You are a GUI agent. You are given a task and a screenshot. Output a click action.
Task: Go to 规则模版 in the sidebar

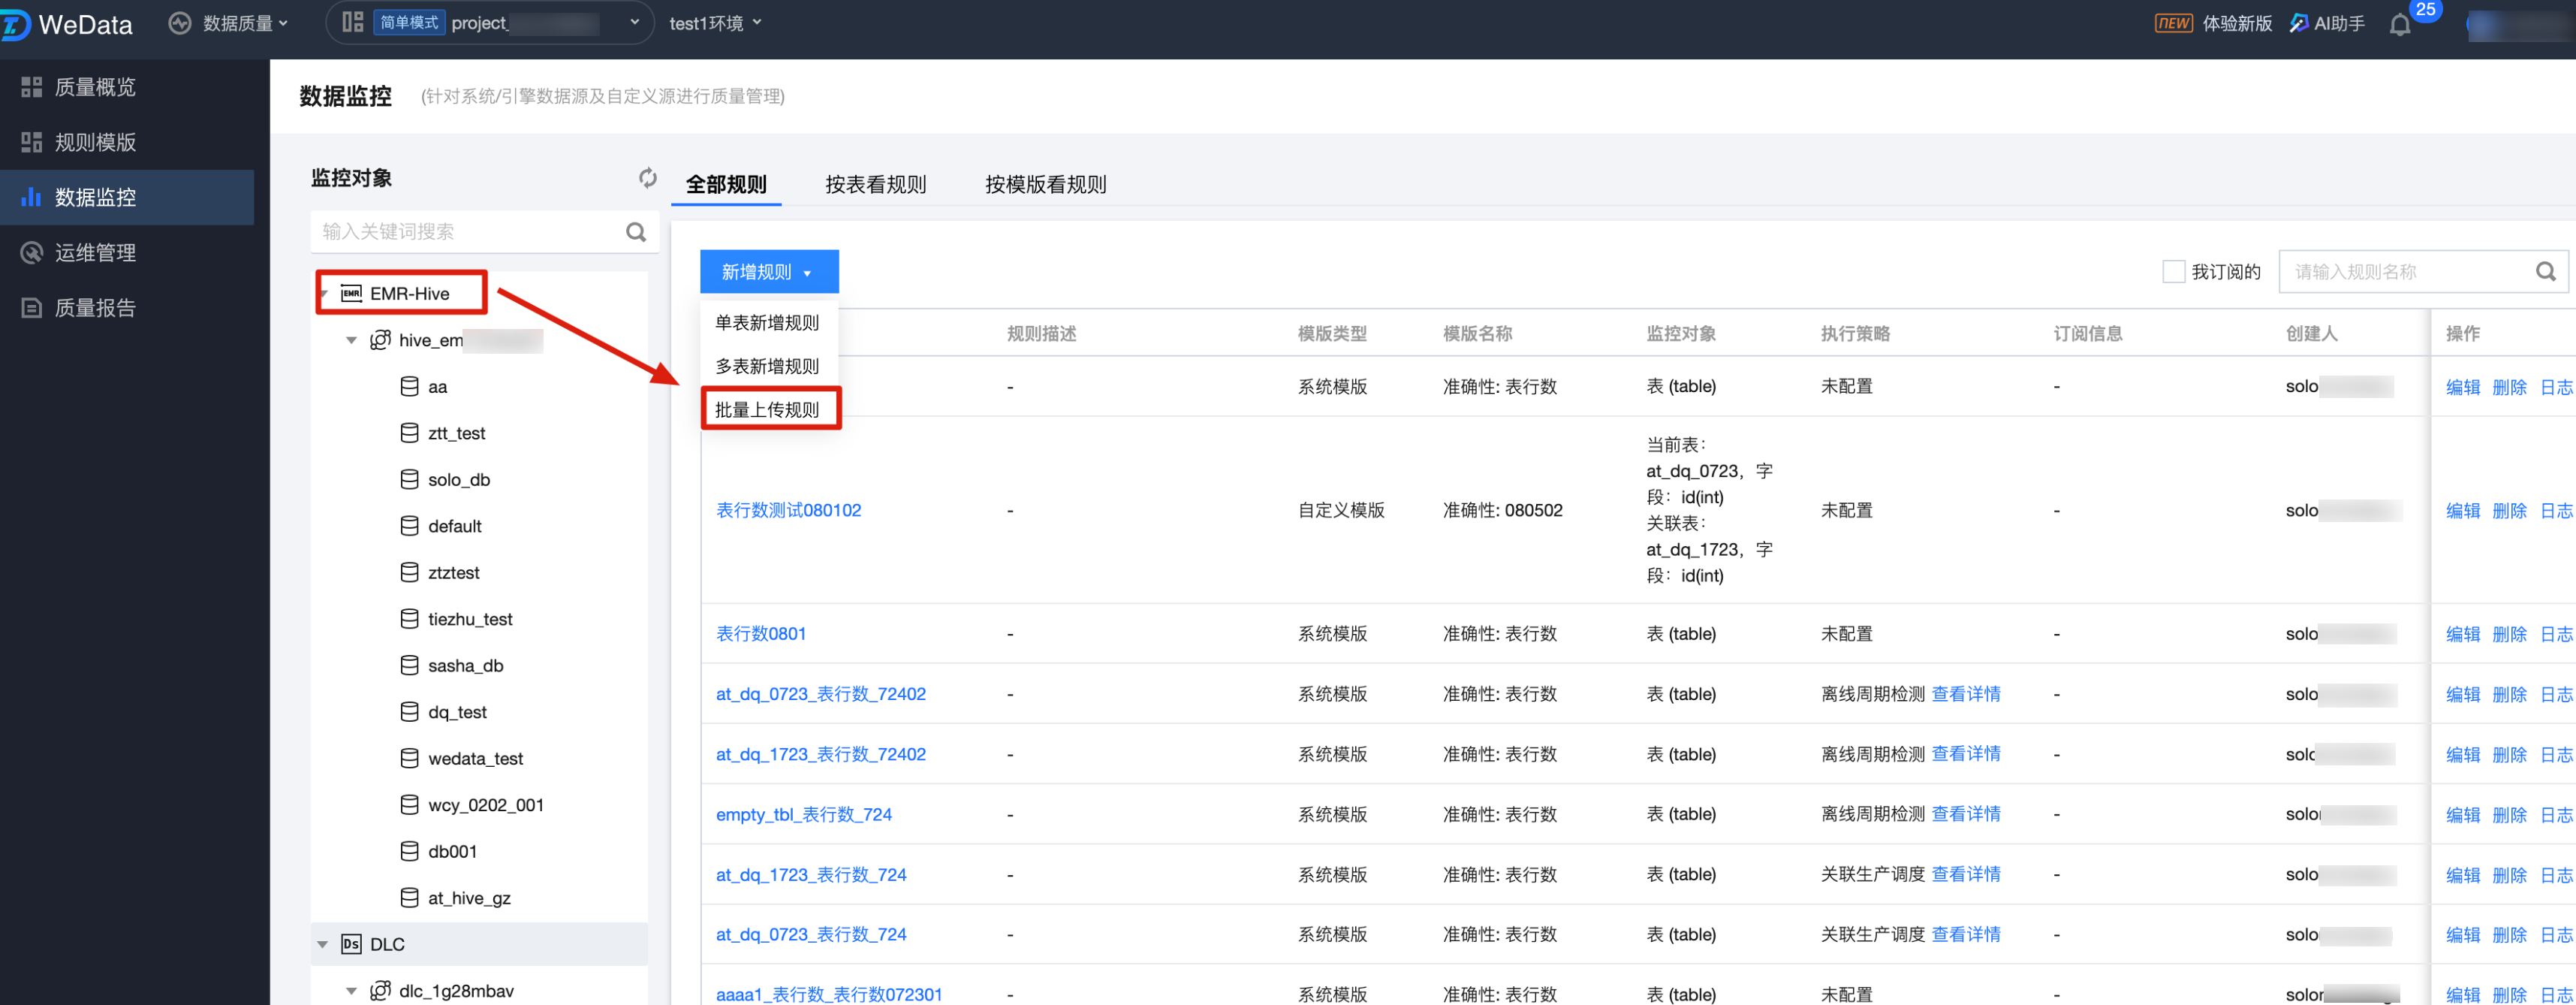94,142
